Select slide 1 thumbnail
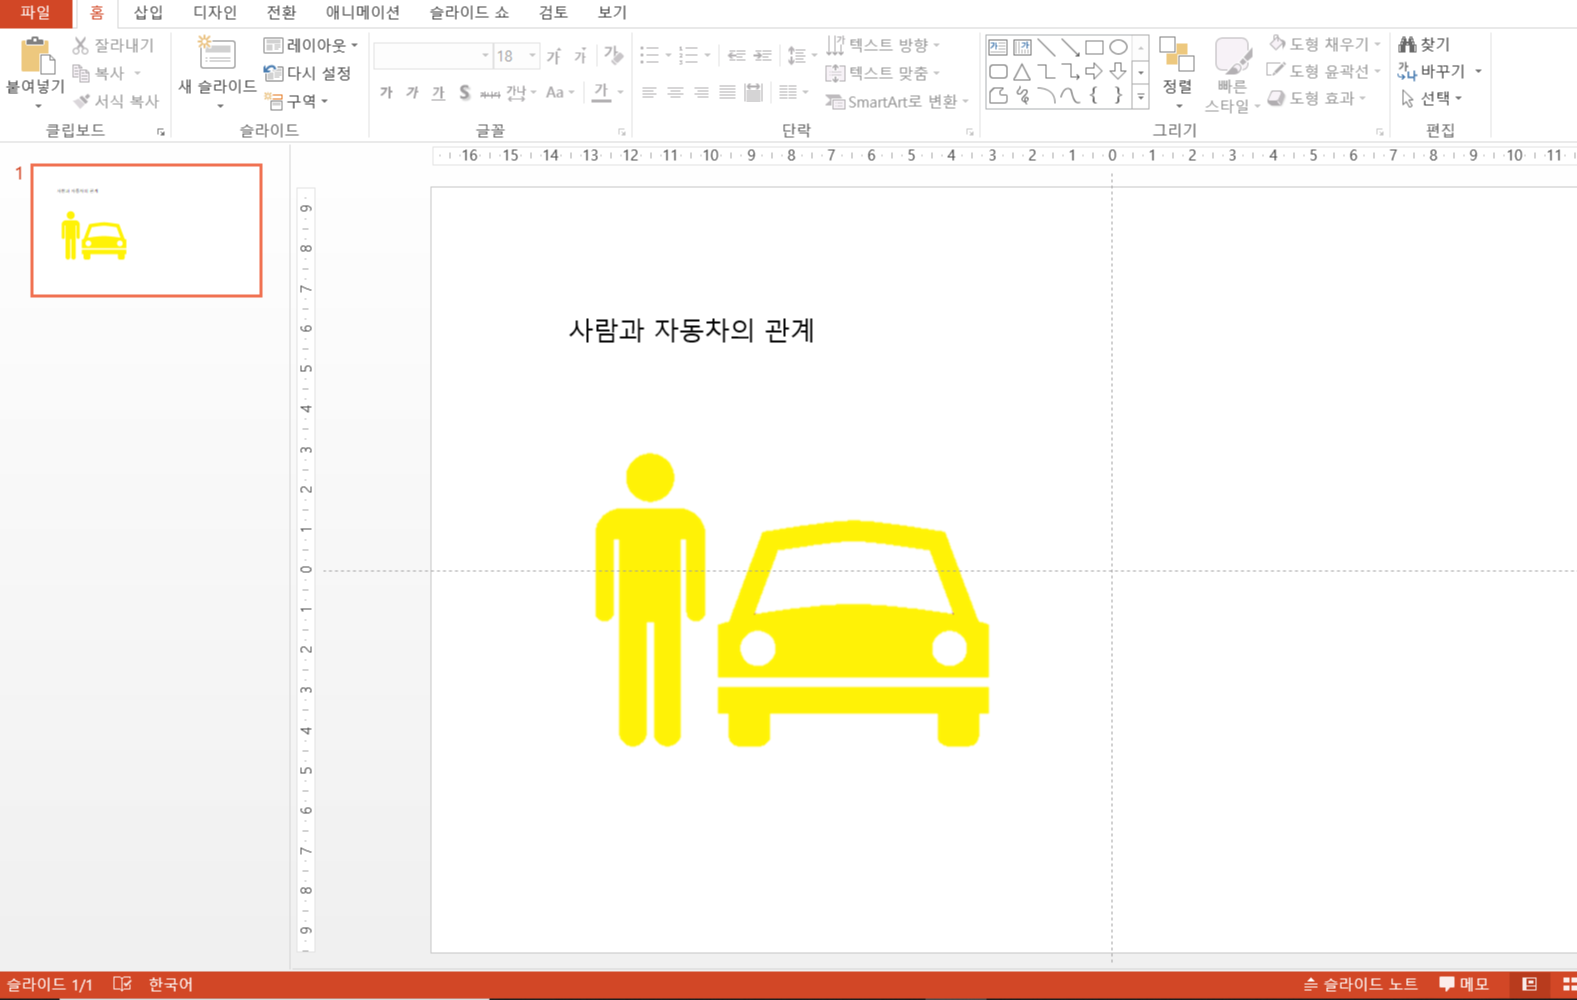This screenshot has width=1577, height=1000. click(x=146, y=230)
